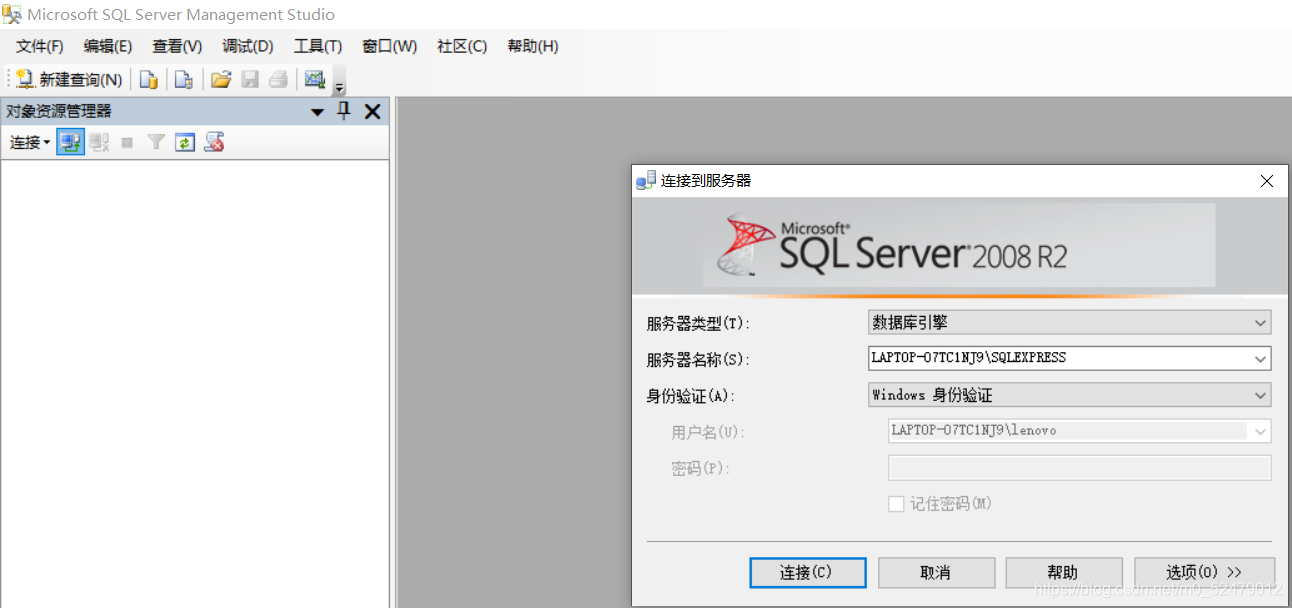Click the connect Object Explorer icon
The height and width of the screenshot is (608, 1292).
click(x=70, y=143)
